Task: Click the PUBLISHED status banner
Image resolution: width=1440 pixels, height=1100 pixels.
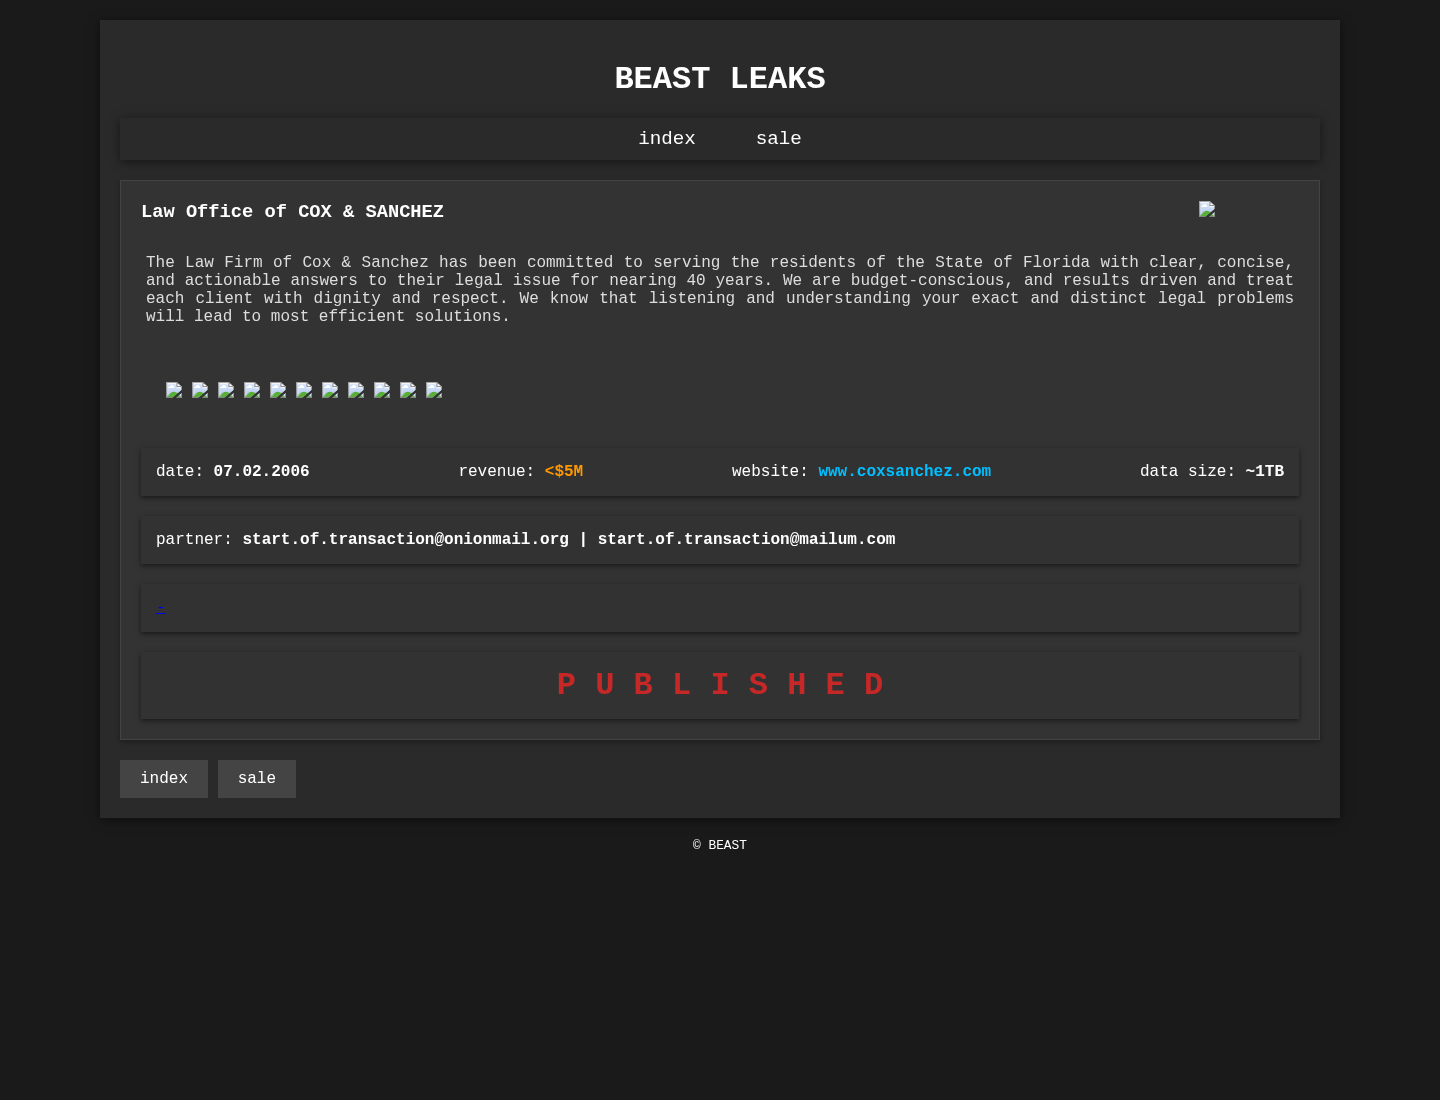Action: (x=720, y=685)
